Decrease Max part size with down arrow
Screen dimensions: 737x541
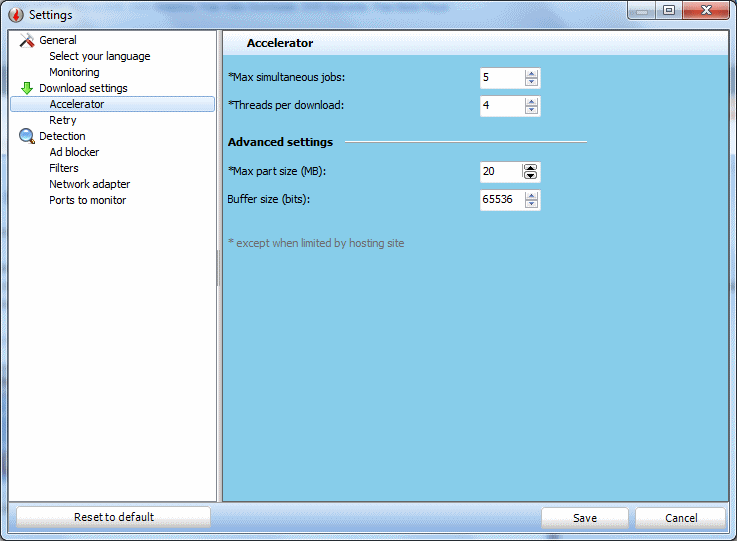click(530, 176)
